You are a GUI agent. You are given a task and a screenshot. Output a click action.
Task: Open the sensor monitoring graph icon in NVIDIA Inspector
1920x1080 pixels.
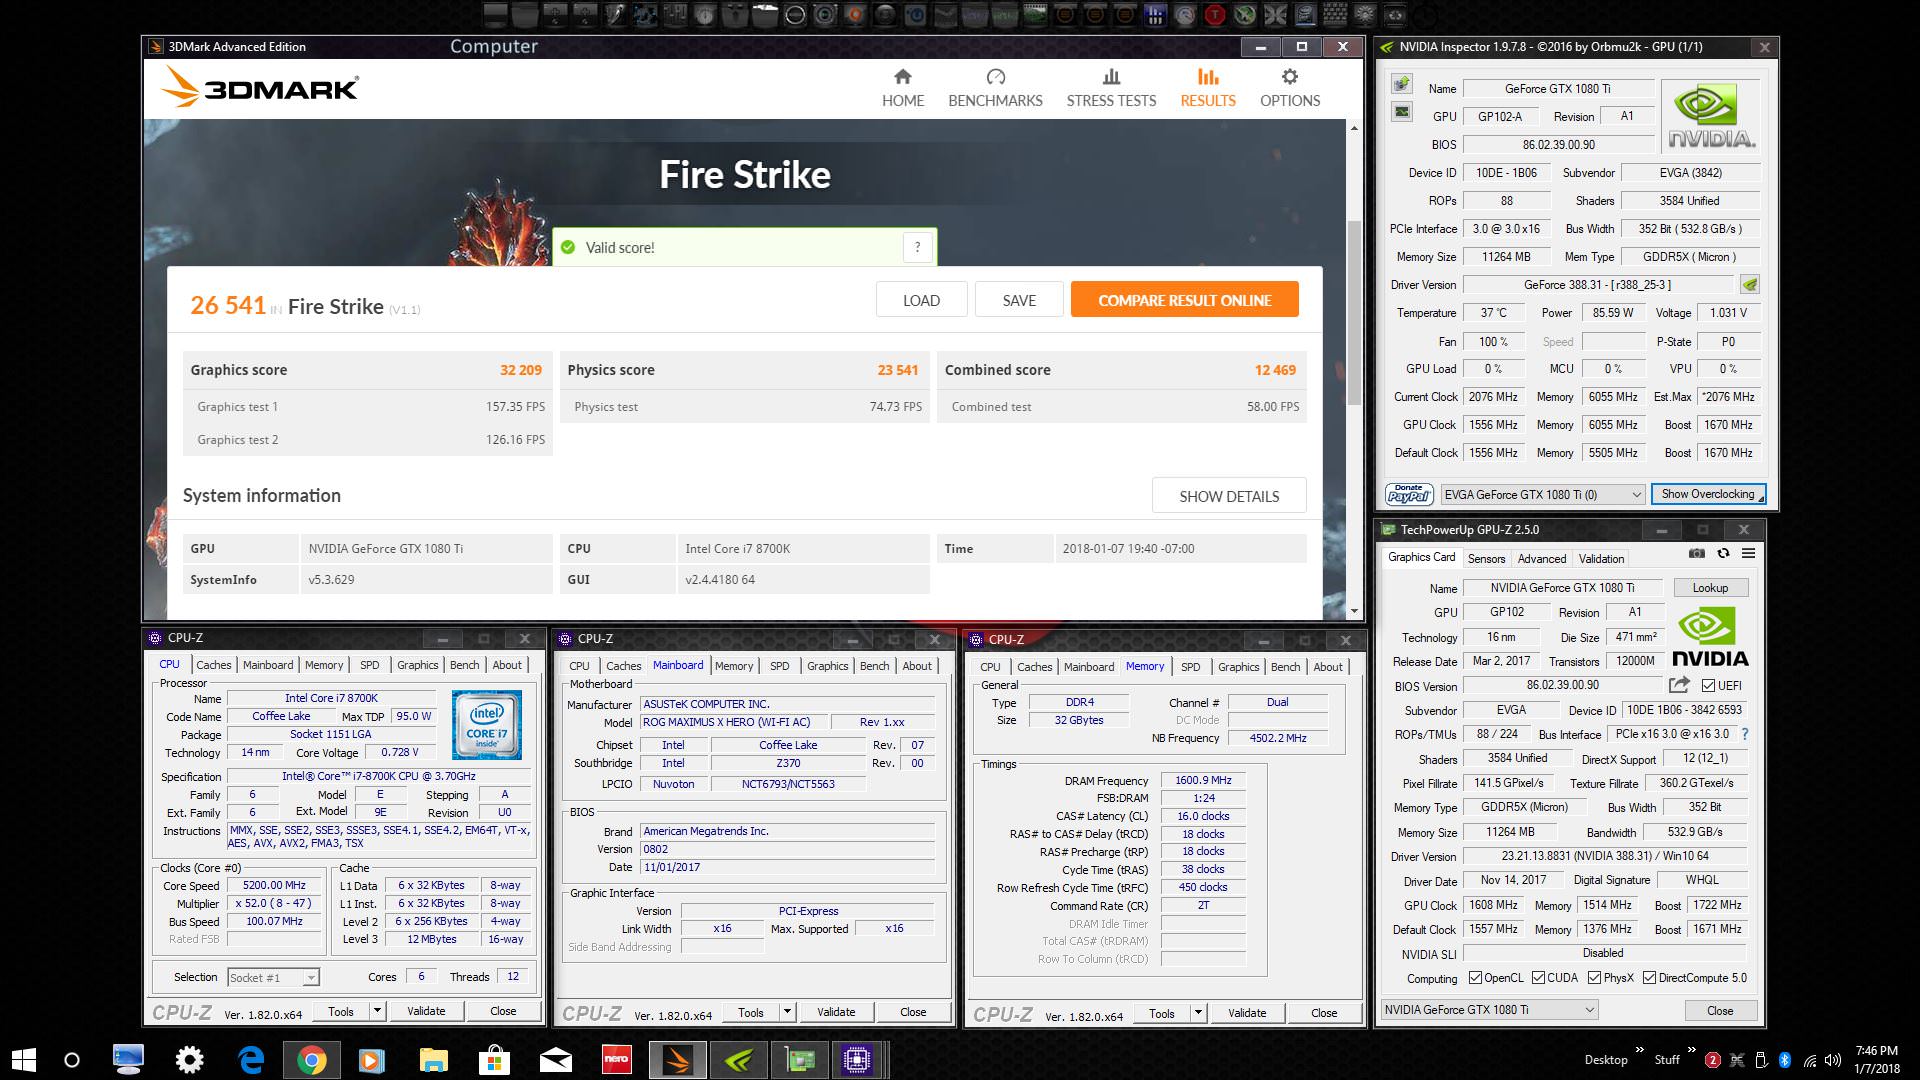coord(1402,113)
